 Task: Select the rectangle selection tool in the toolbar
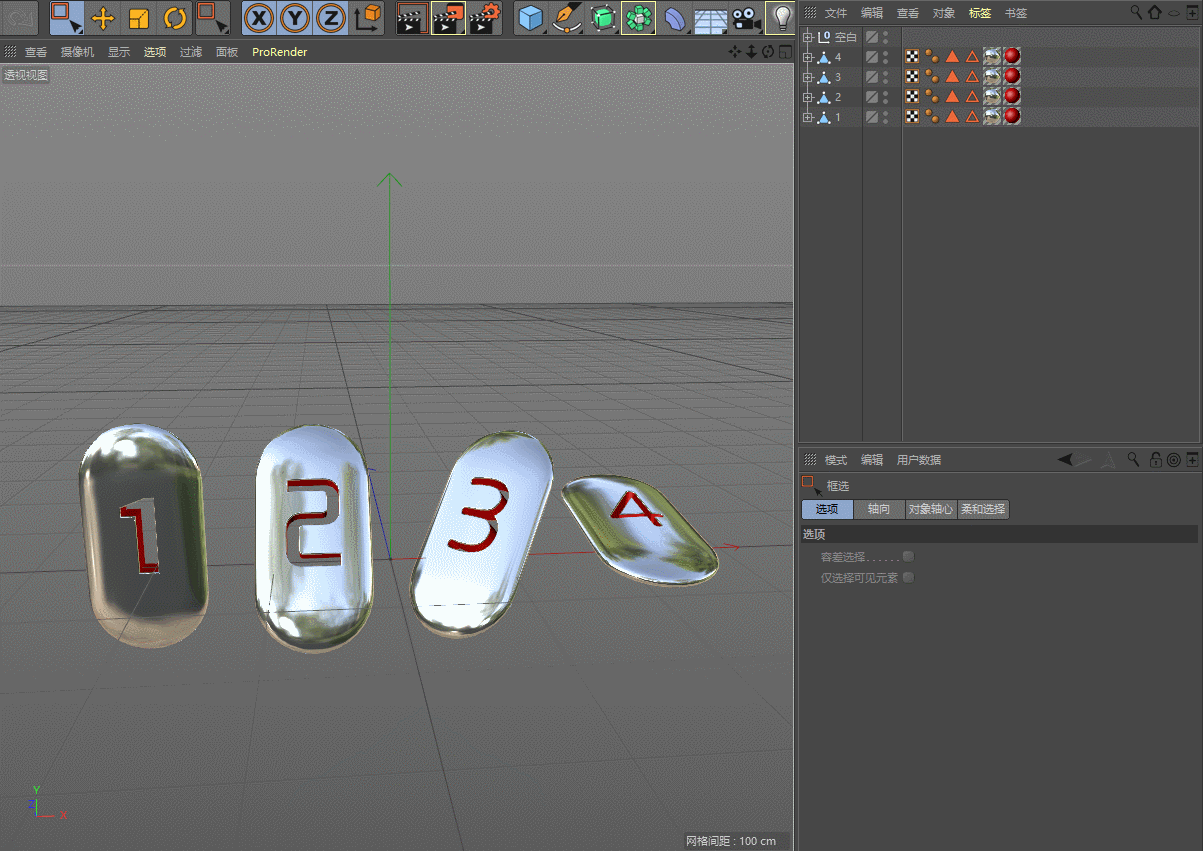[66, 17]
